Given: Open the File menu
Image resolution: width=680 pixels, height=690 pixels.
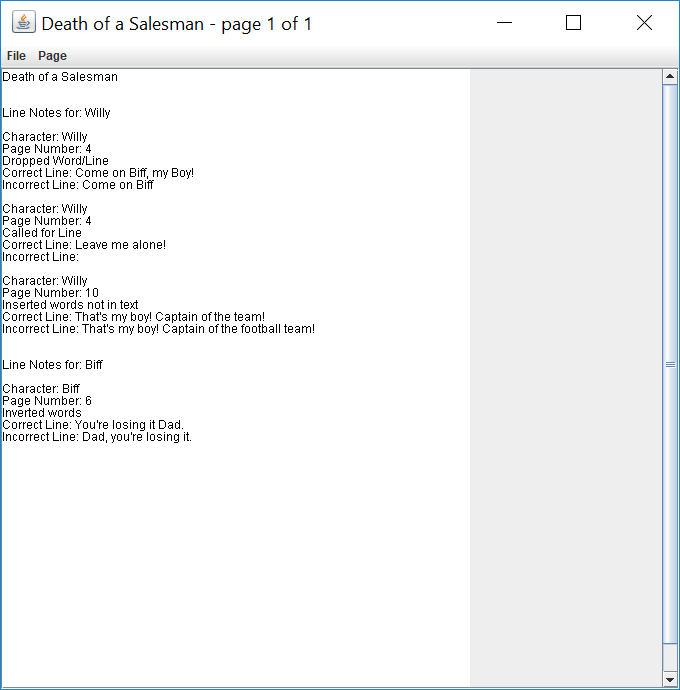Looking at the screenshot, I should (x=16, y=56).
